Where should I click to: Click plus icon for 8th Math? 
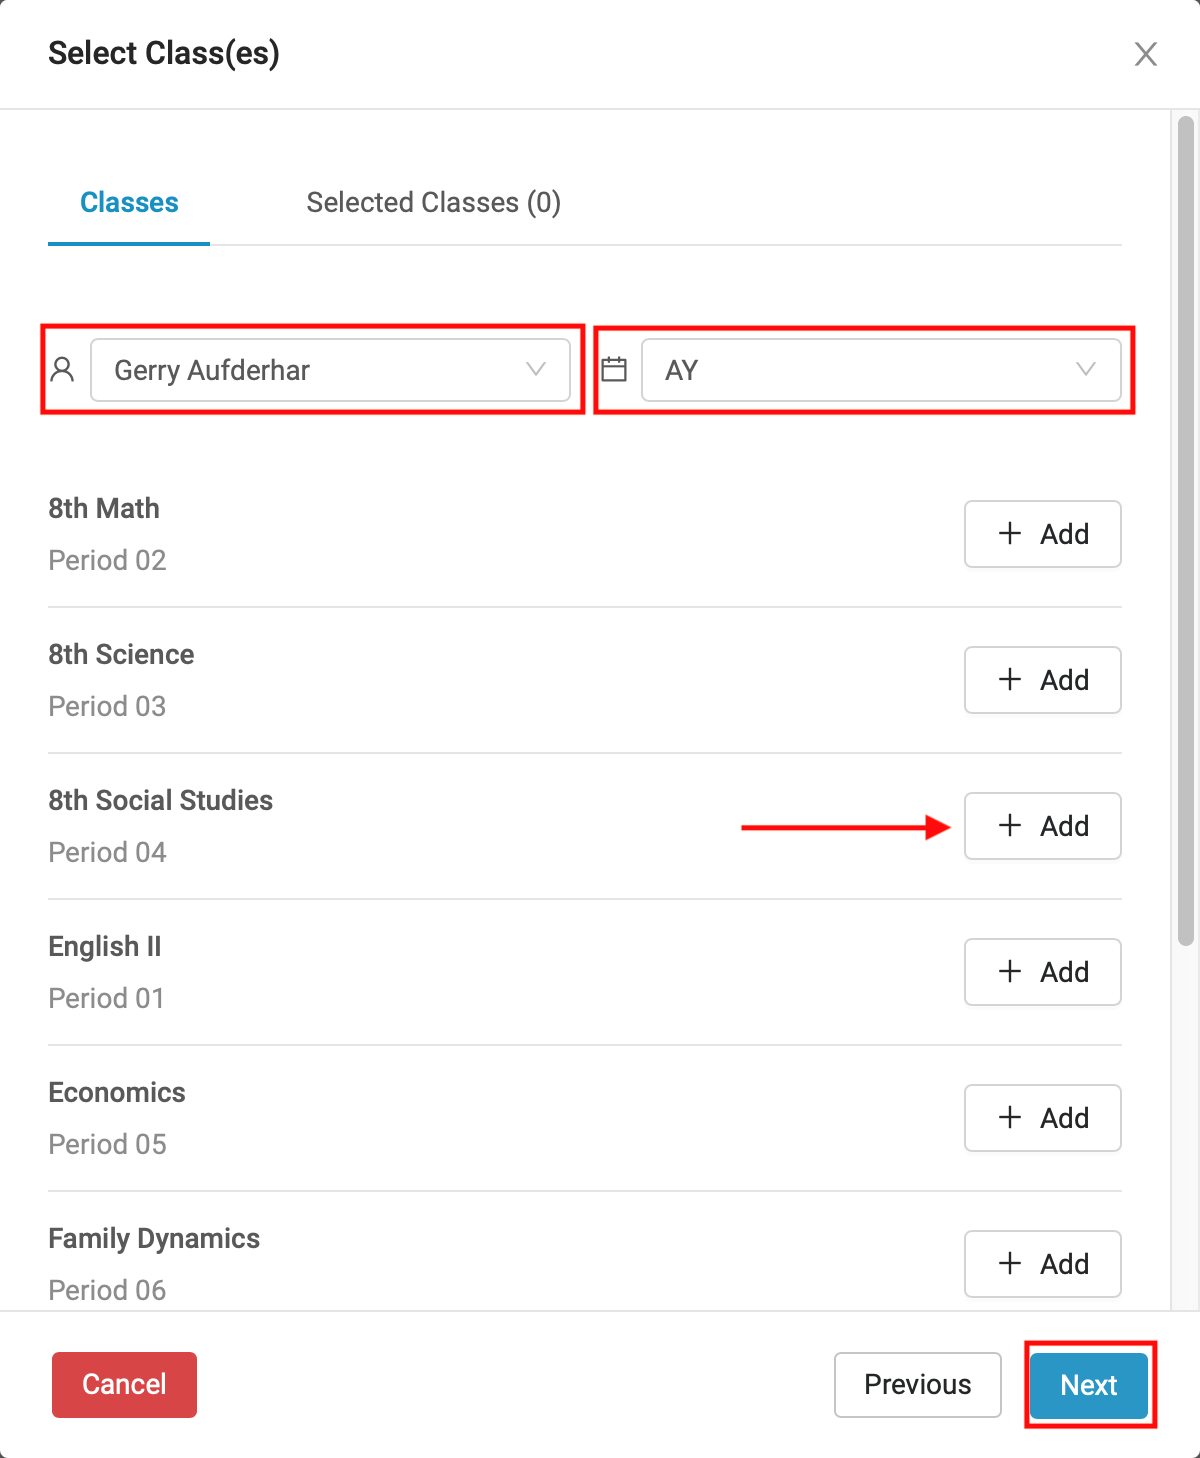1010,533
